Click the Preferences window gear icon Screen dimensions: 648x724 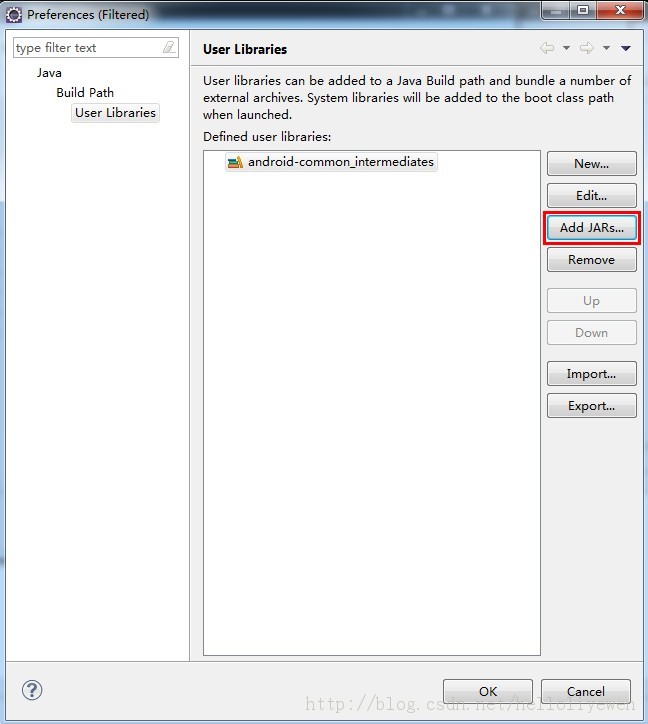pyautogui.click(x=14, y=15)
